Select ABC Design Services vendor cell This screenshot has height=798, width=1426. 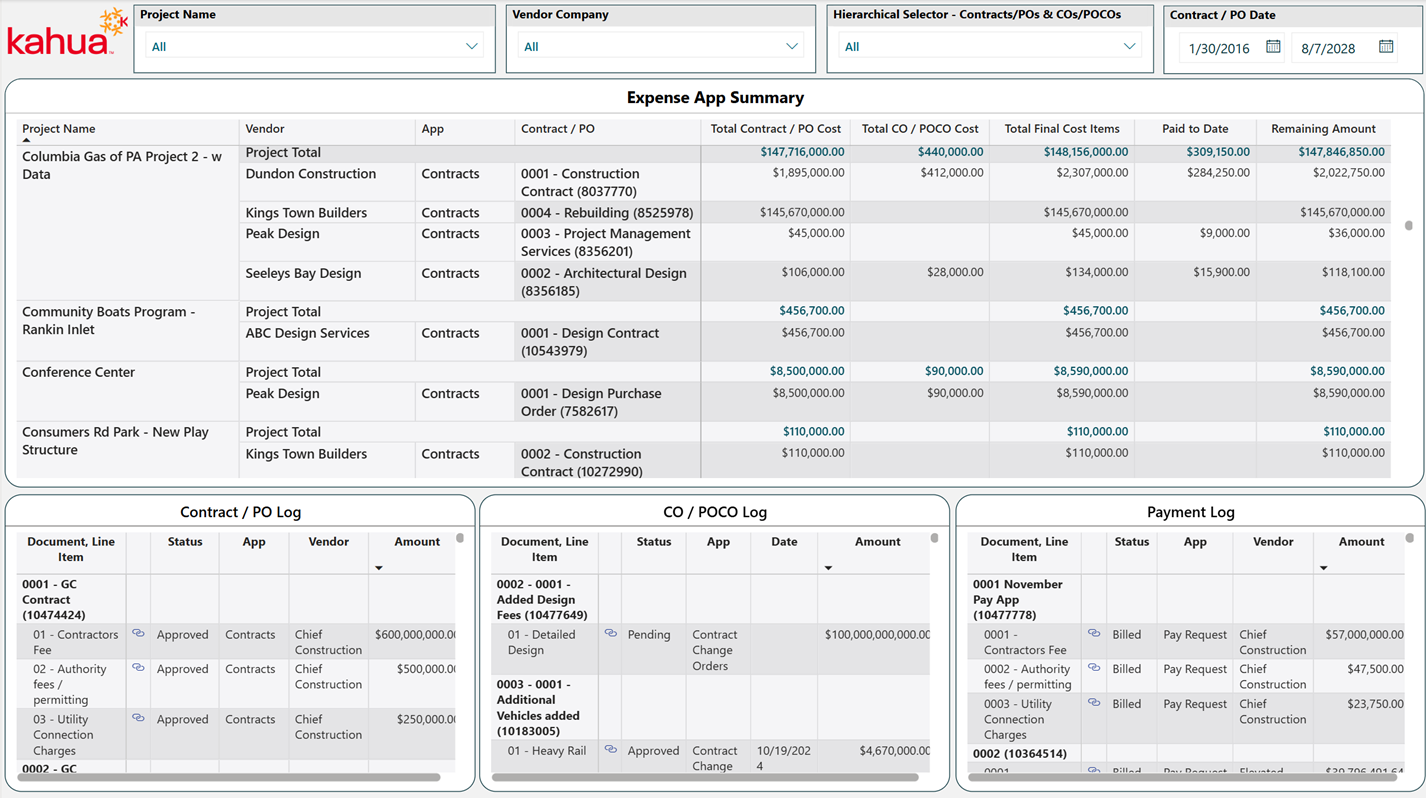[308, 333]
